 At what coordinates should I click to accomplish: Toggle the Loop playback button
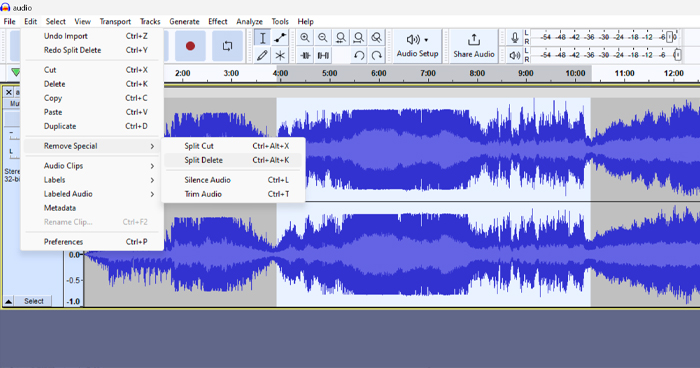click(x=227, y=46)
